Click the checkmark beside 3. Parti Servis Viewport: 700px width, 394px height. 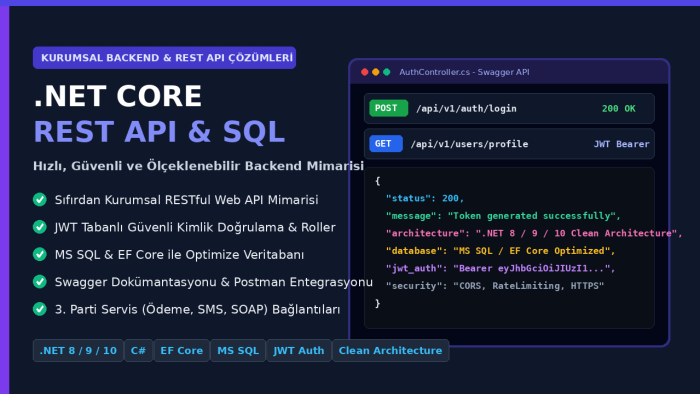point(40,309)
